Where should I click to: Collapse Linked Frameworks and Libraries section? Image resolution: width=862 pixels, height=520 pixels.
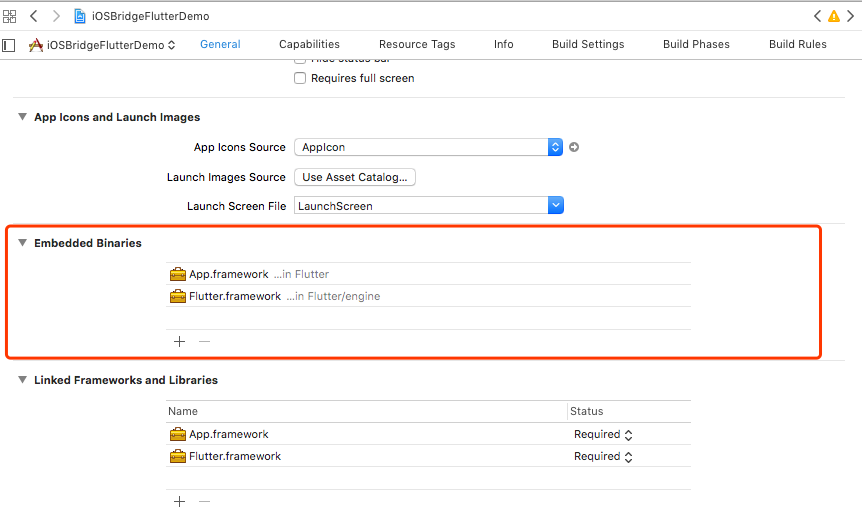[x=22, y=379]
